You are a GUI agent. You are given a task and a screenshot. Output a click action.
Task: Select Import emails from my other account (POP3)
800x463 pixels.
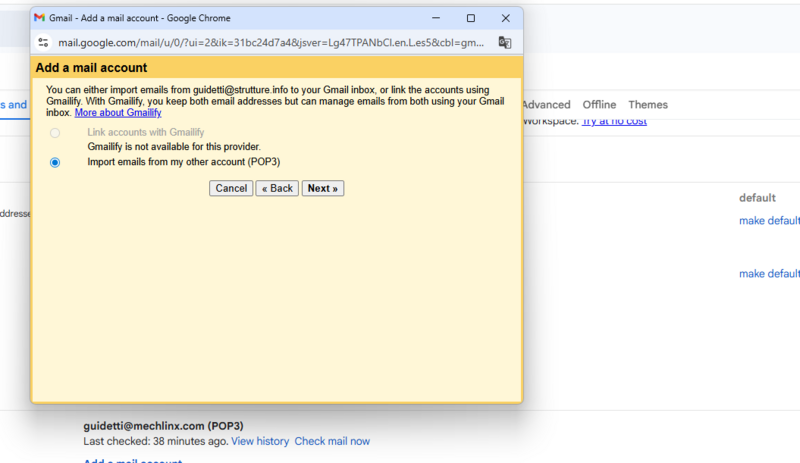(55, 162)
